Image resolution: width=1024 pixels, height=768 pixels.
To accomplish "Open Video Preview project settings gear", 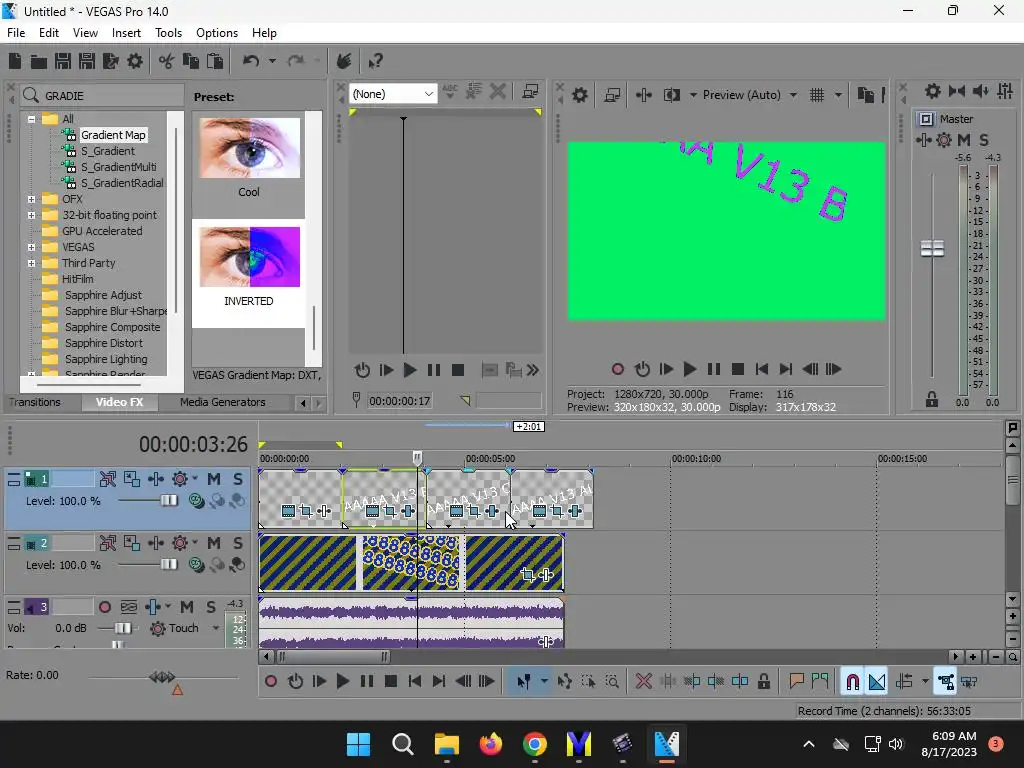I will point(579,95).
